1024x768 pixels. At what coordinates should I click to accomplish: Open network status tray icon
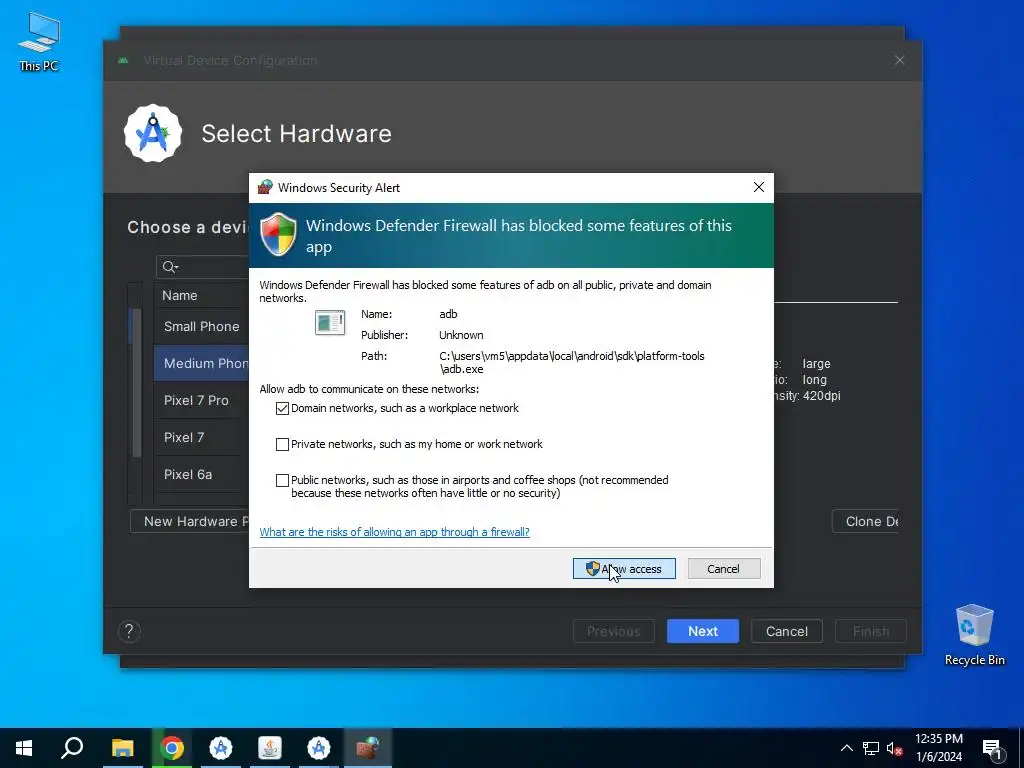point(871,748)
